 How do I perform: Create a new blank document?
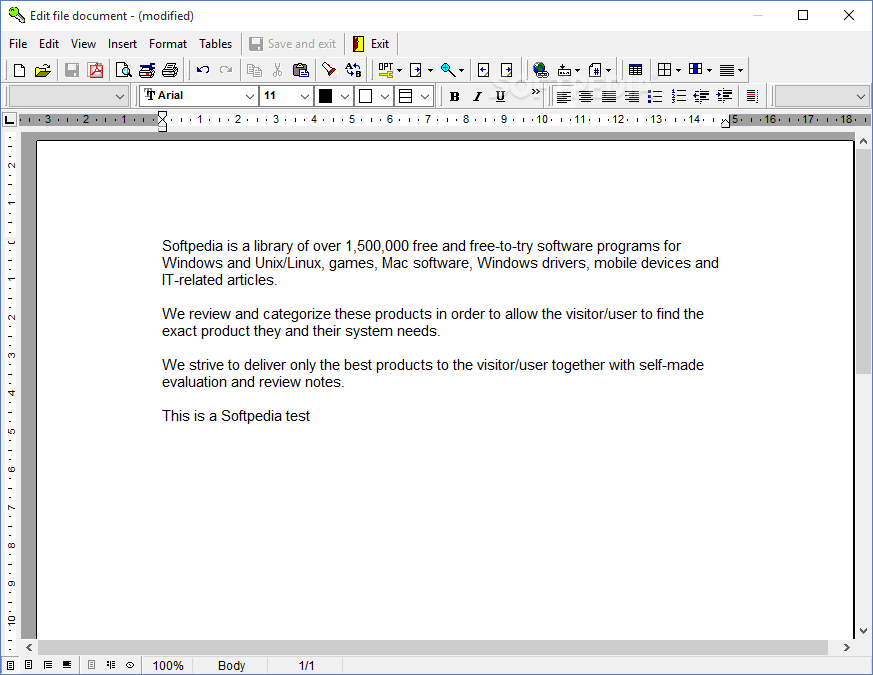(19, 70)
